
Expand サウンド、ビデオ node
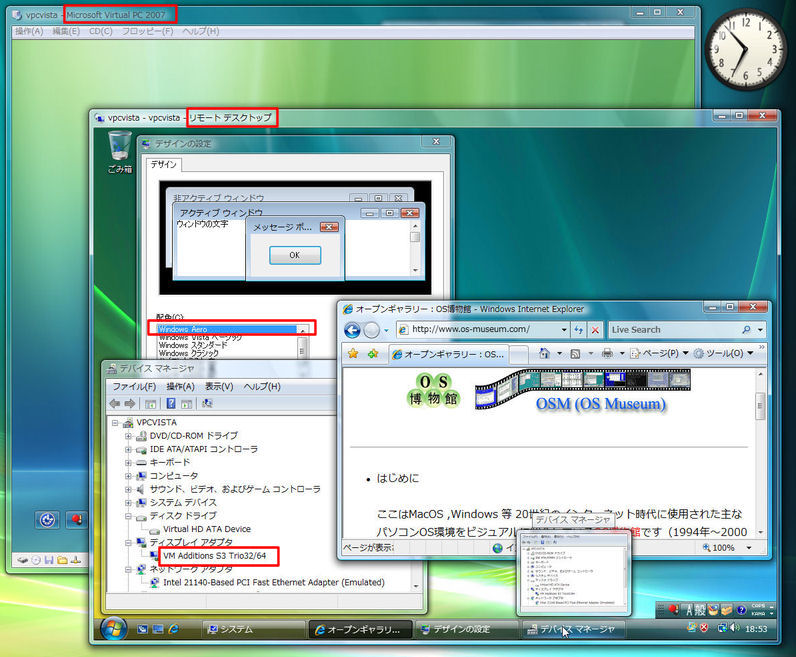coord(128,489)
